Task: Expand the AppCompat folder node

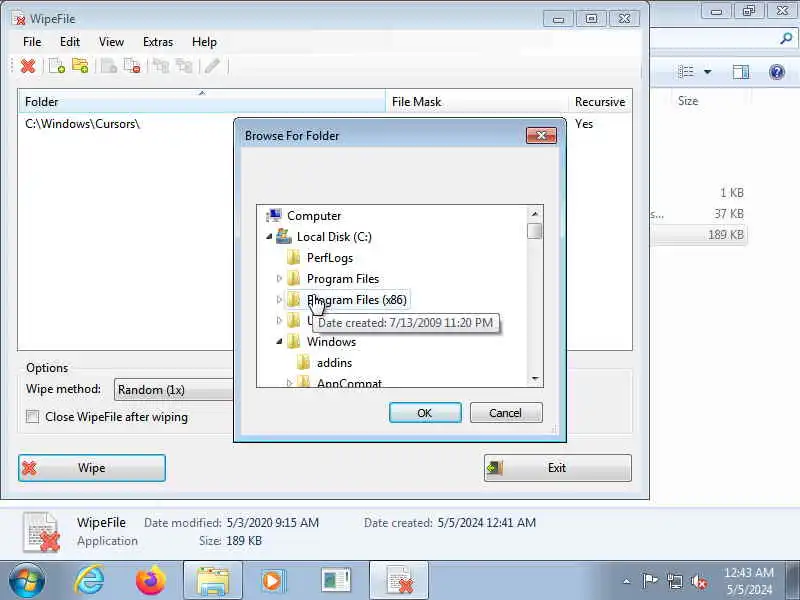Action: pos(289,383)
